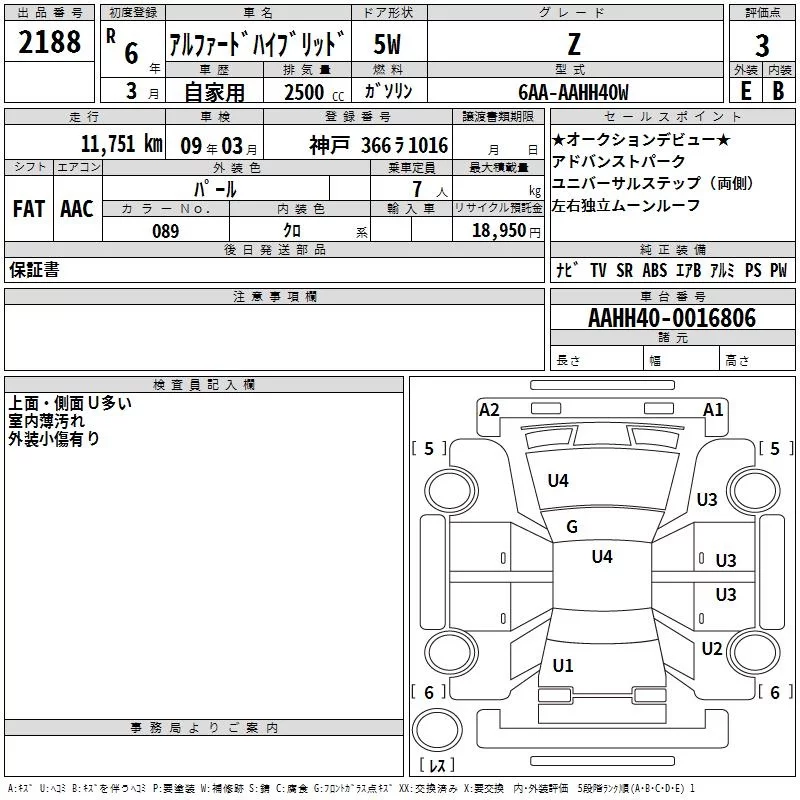Click the chassis number AAHH40-0016806

[x=672, y=318]
